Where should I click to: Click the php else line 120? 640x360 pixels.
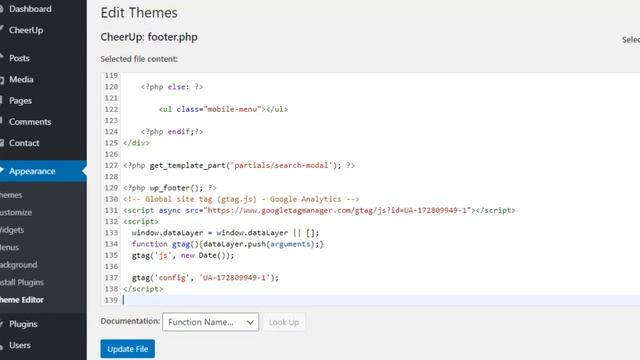click(172, 87)
